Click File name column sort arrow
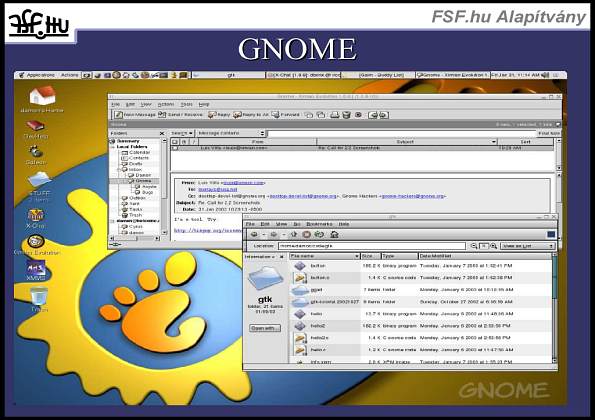Image resolution: width=595 pixels, height=420 pixels. 356,256
